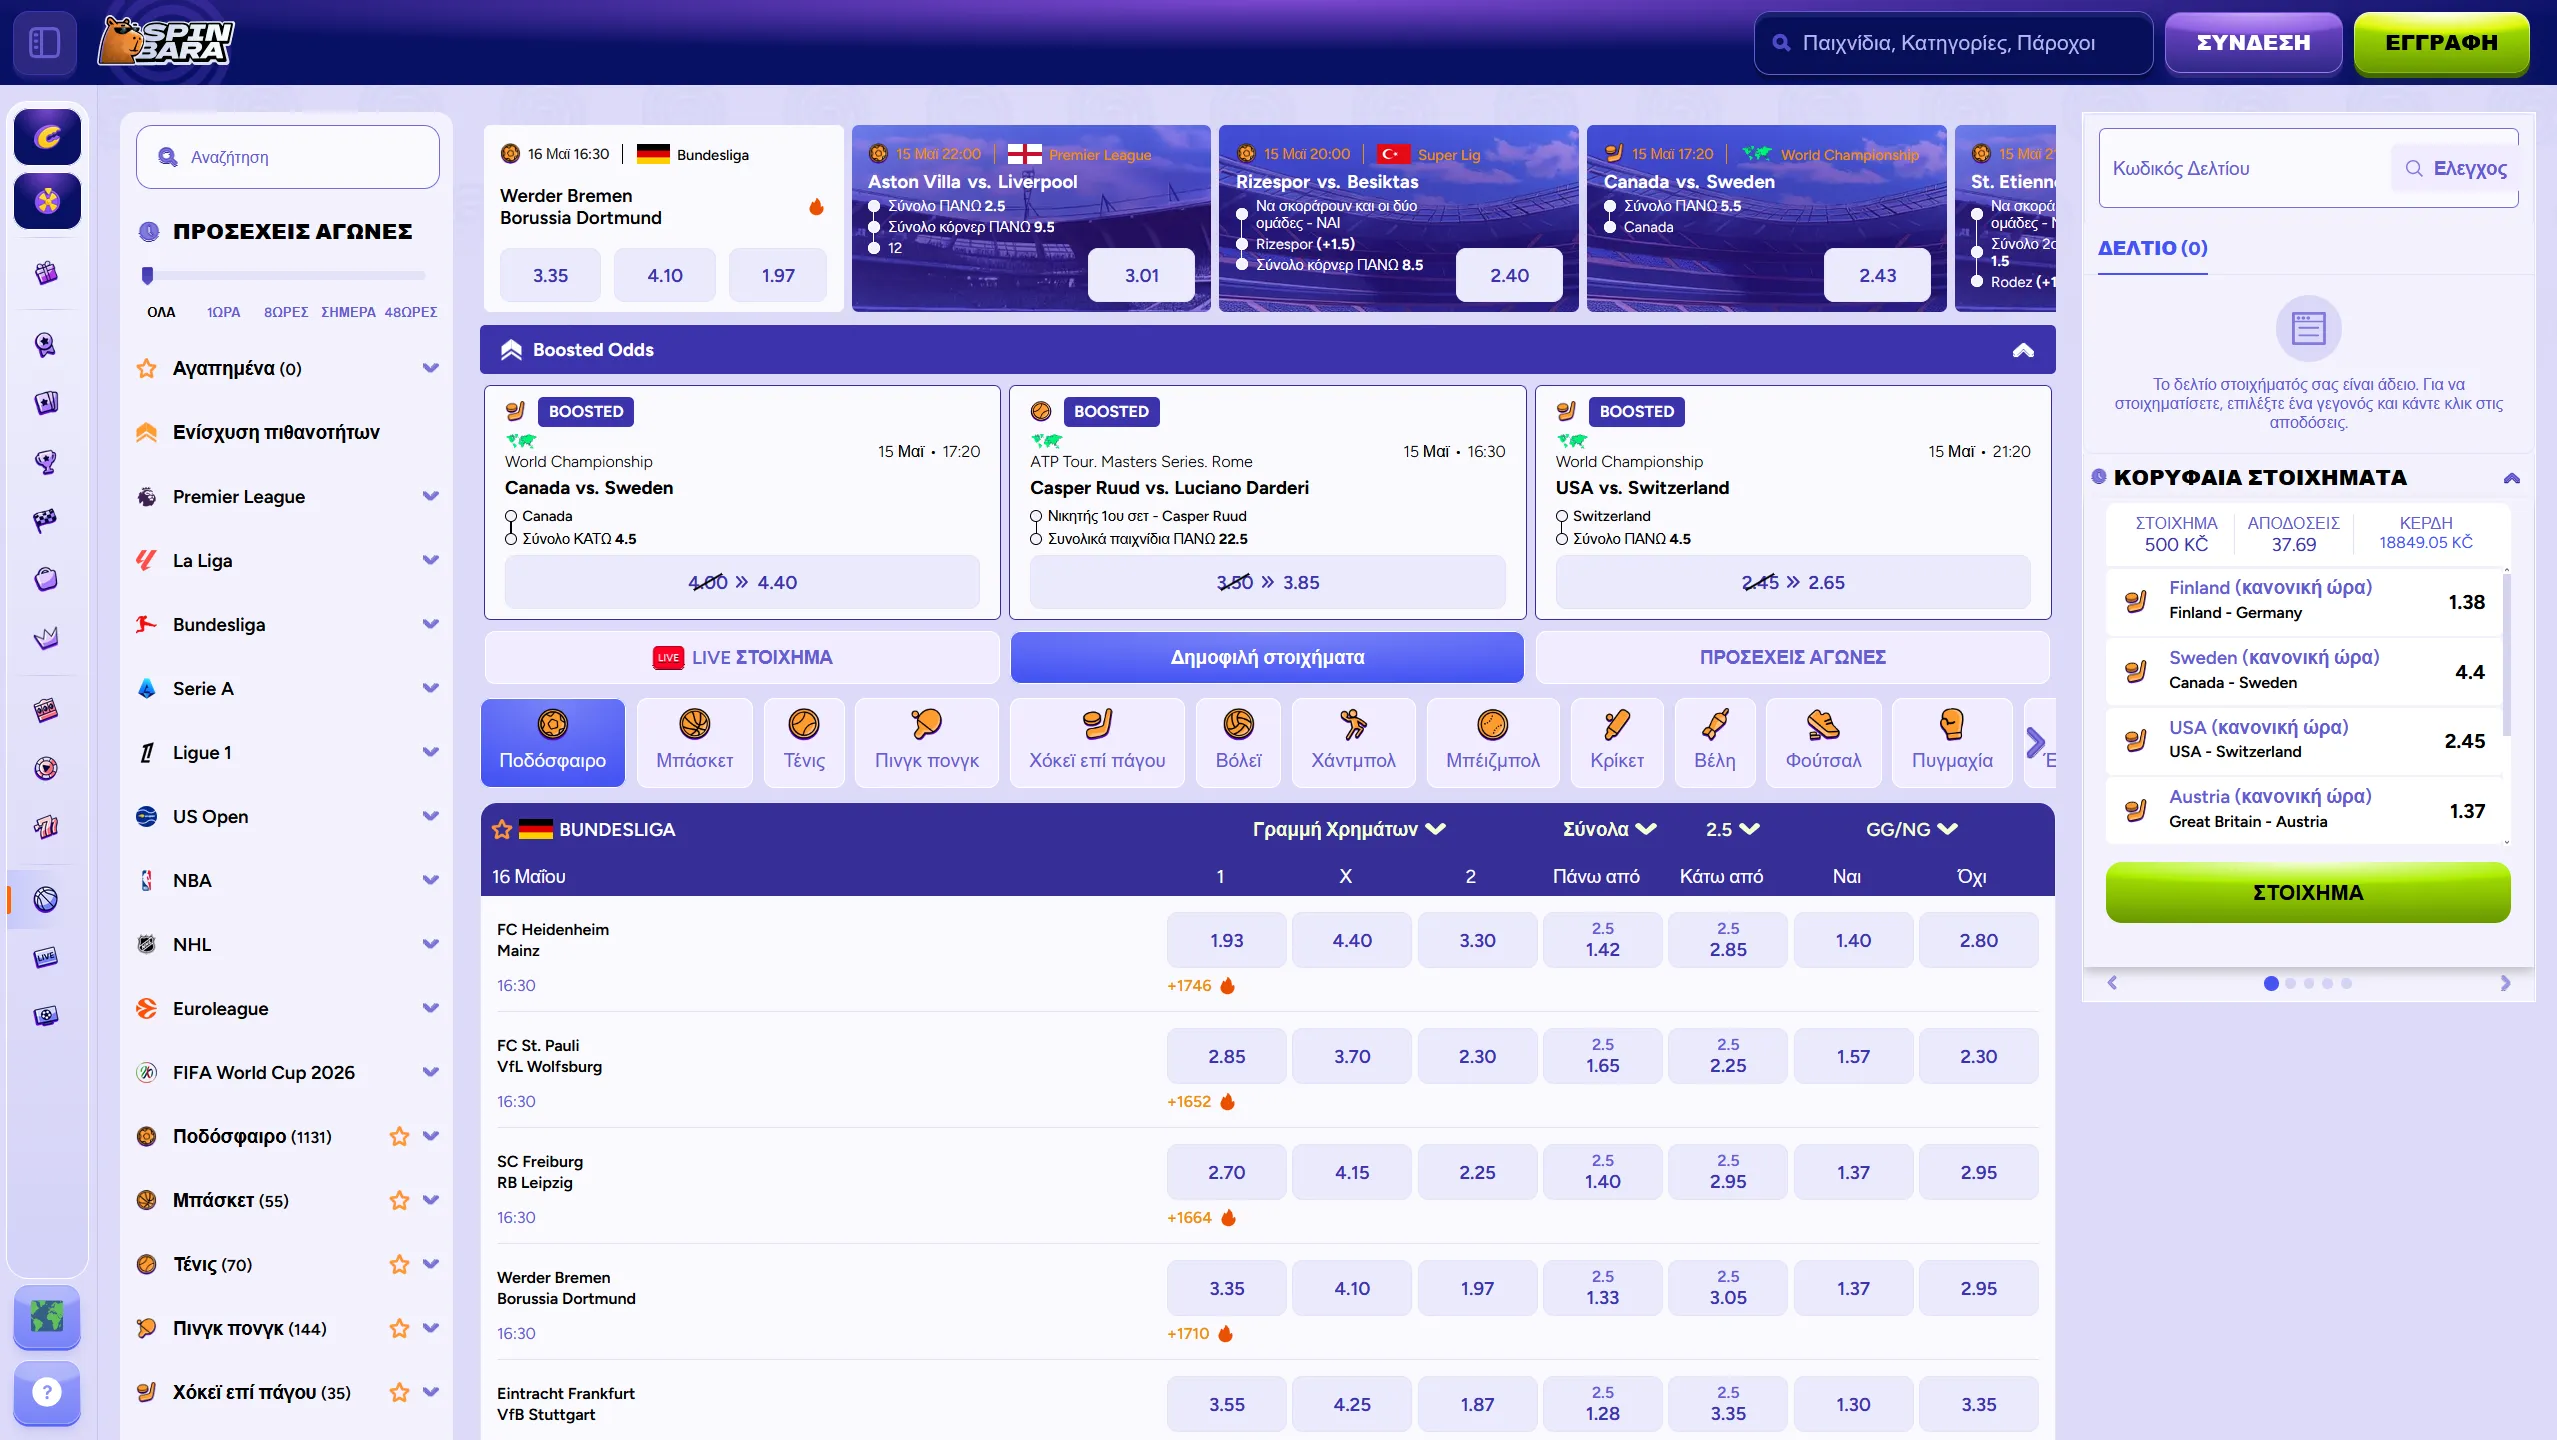Open the slot machine icon in the left rail

pos(46,710)
